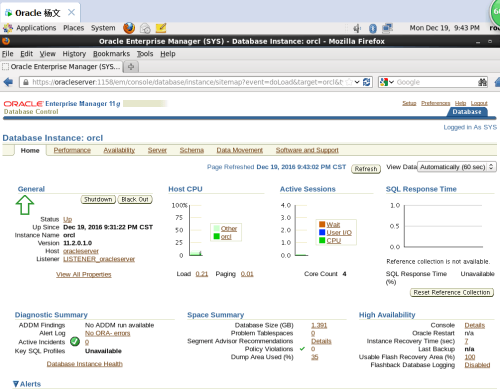This screenshot has height=390, width=500.
Task: Reload the page with the reload icon
Action: point(367,82)
